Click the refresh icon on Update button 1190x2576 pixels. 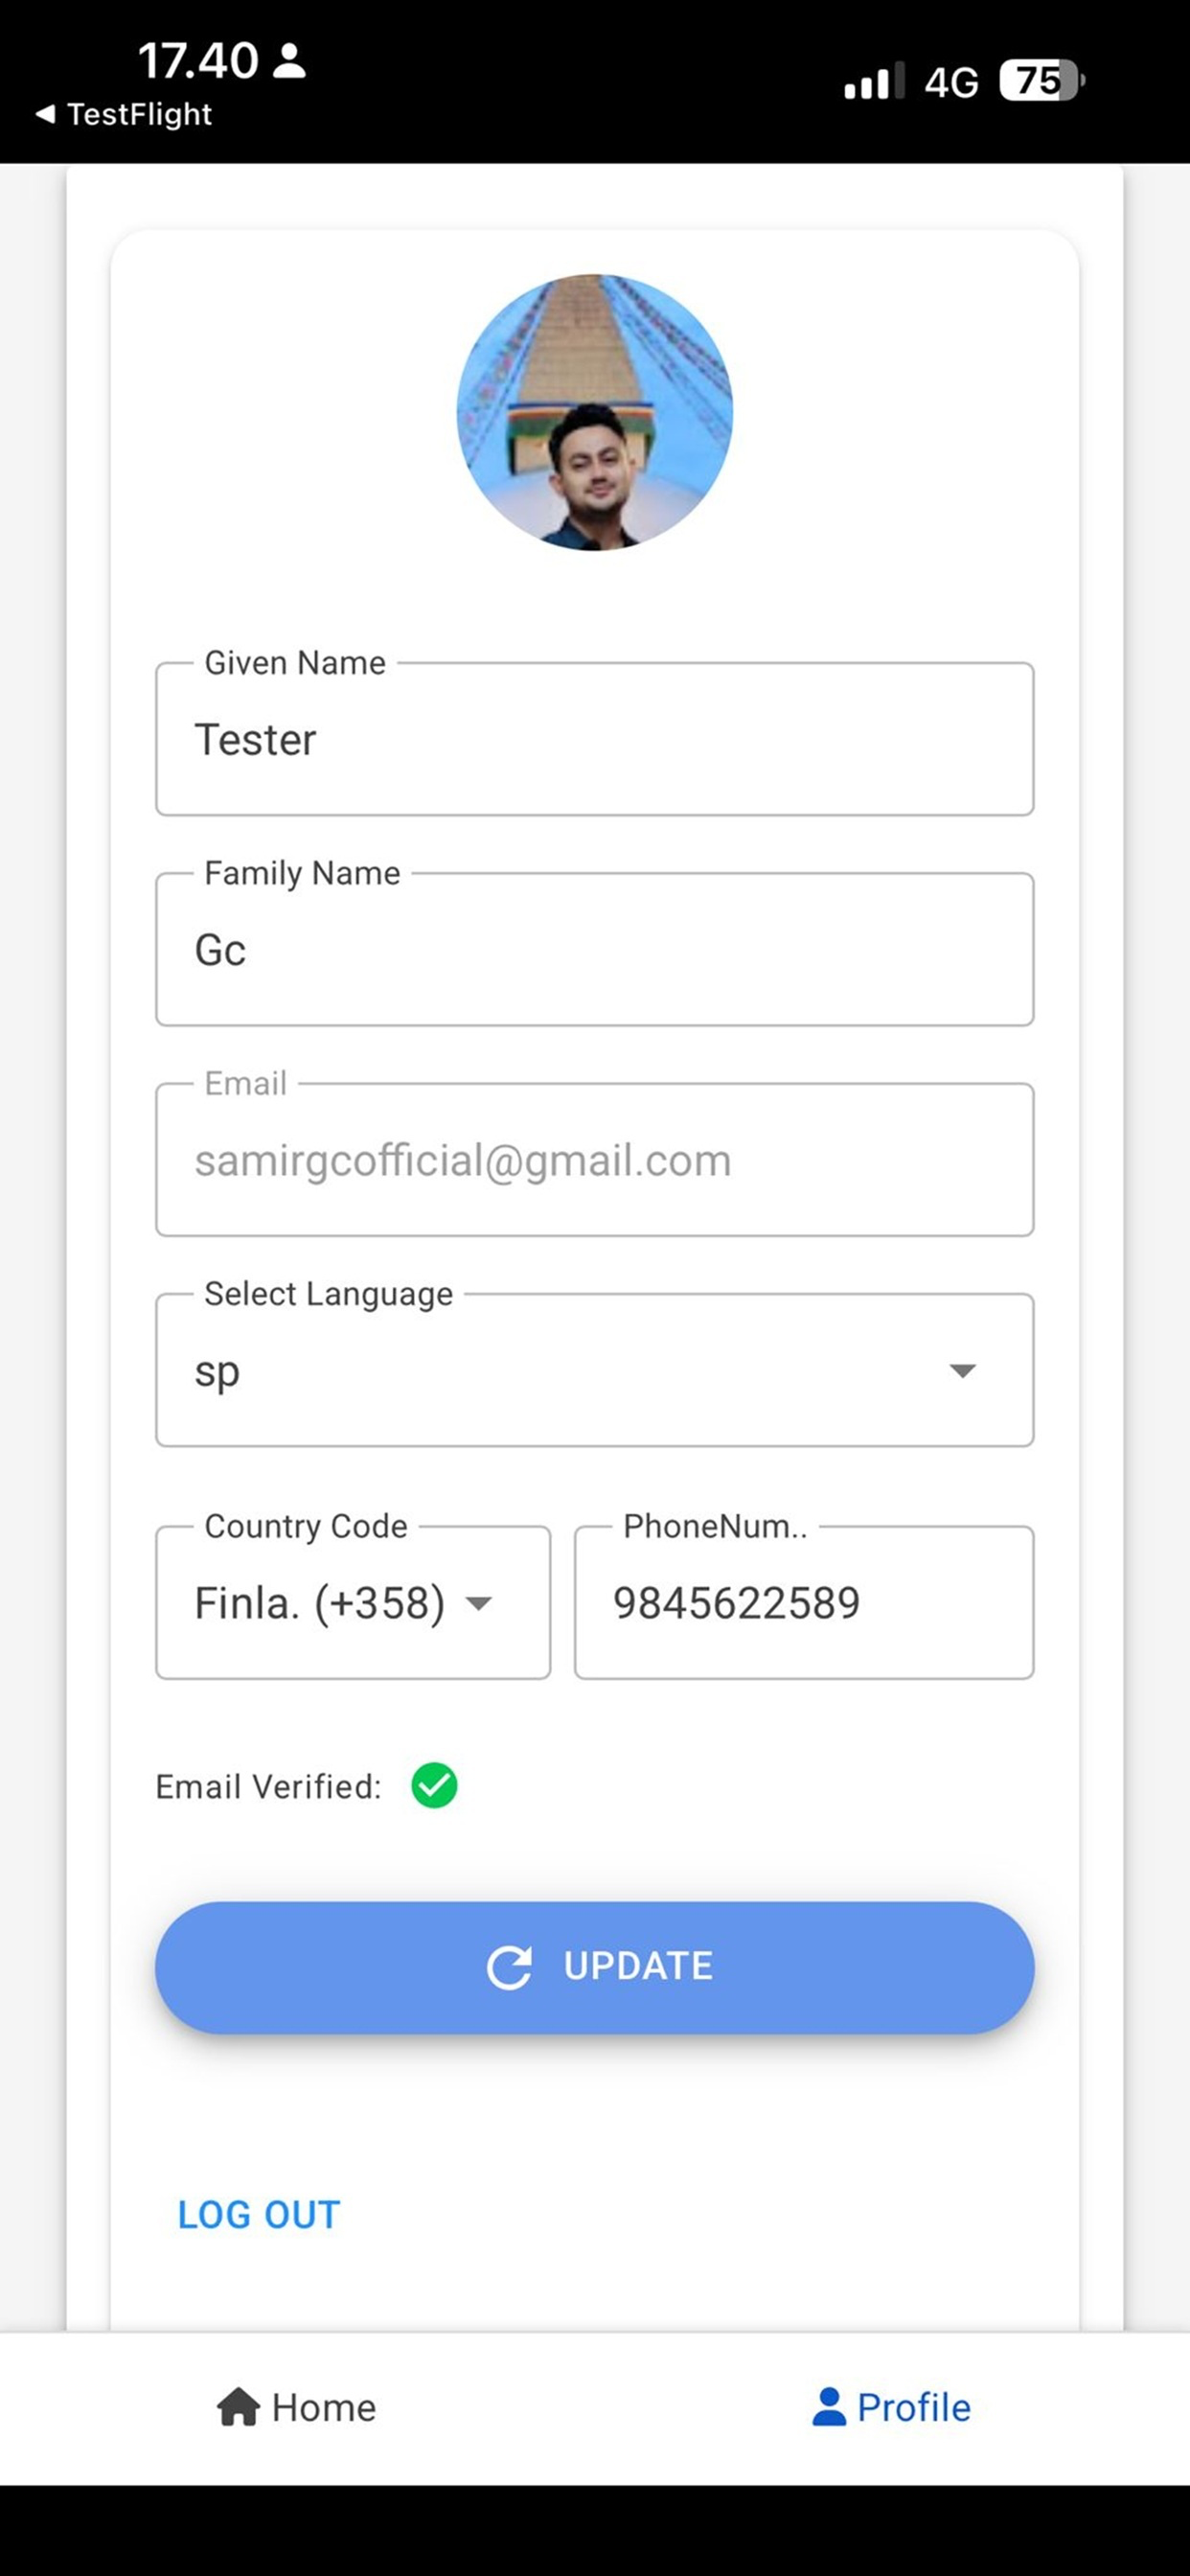509,1967
